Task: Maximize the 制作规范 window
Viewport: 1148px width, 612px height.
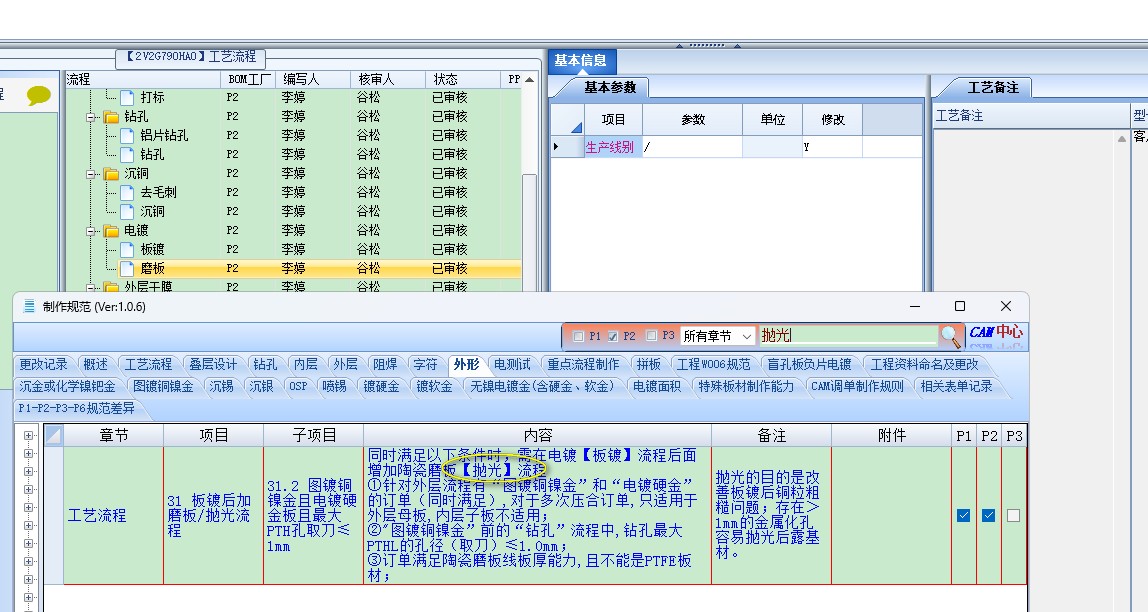Action: click(960, 306)
